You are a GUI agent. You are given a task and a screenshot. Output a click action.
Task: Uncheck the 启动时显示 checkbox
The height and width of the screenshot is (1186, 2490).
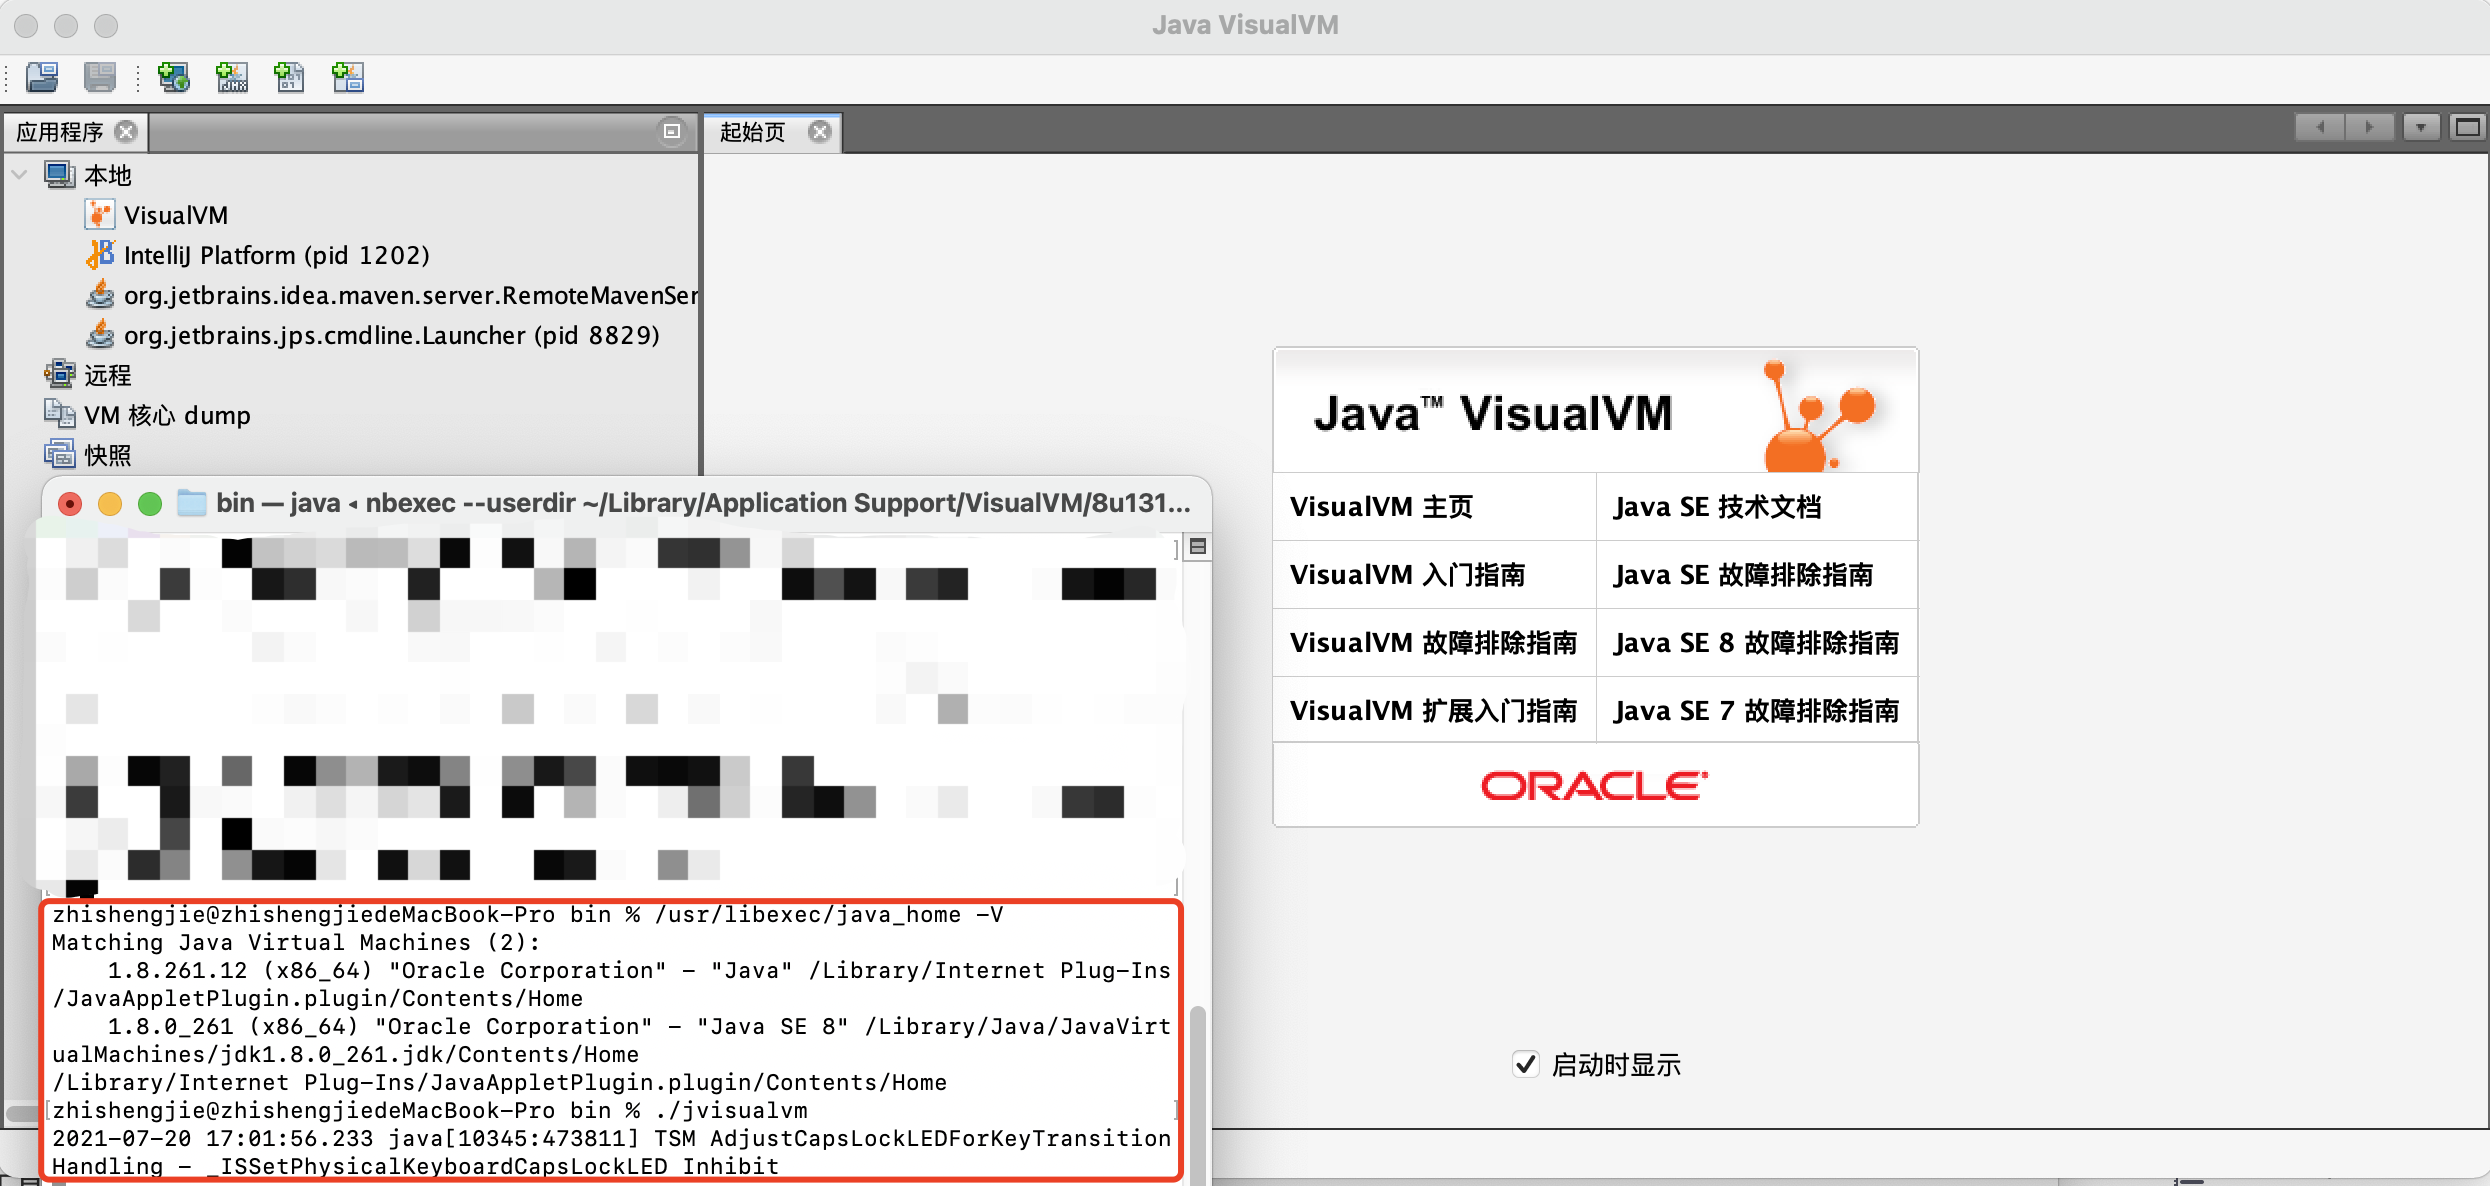tap(1524, 1066)
